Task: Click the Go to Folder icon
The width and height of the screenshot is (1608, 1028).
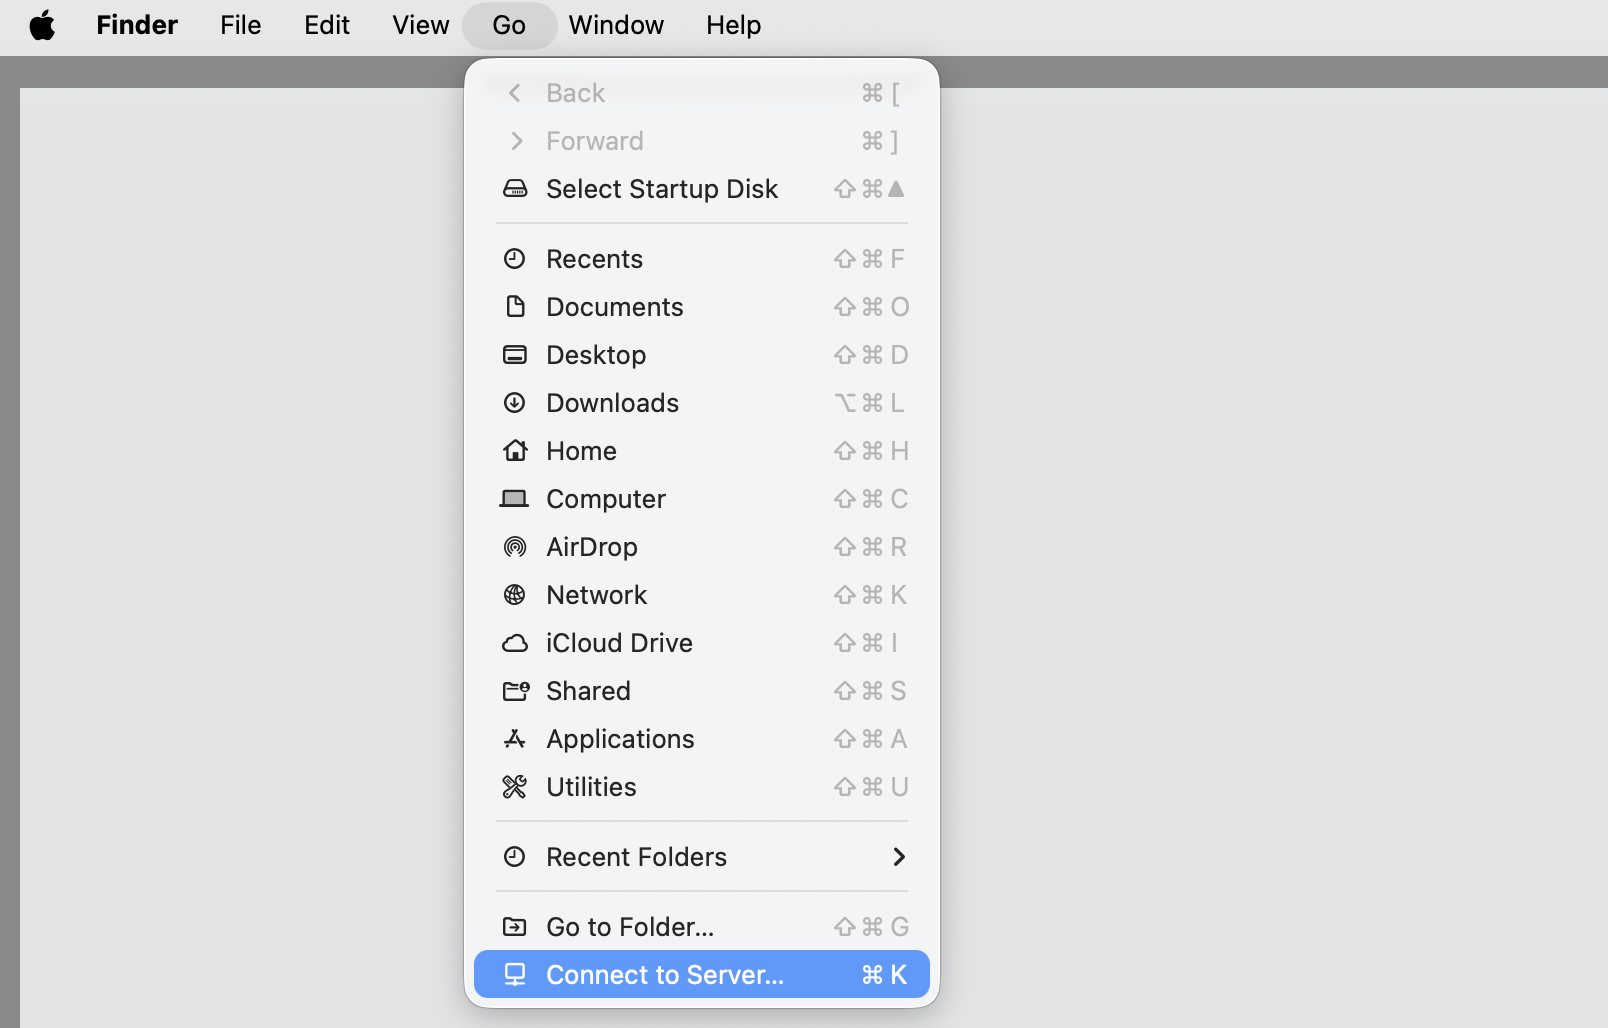Action: pyautogui.click(x=515, y=926)
